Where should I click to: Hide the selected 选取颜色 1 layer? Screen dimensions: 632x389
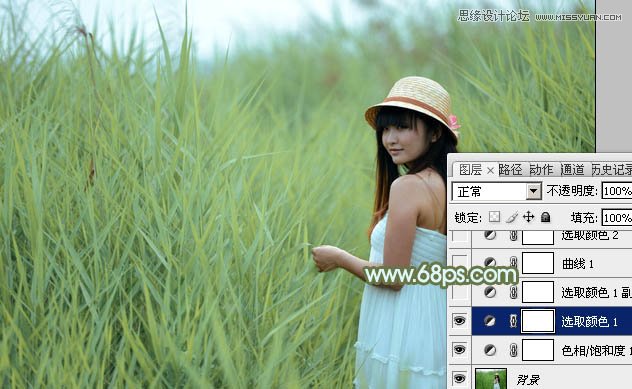(x=459, y=321)
